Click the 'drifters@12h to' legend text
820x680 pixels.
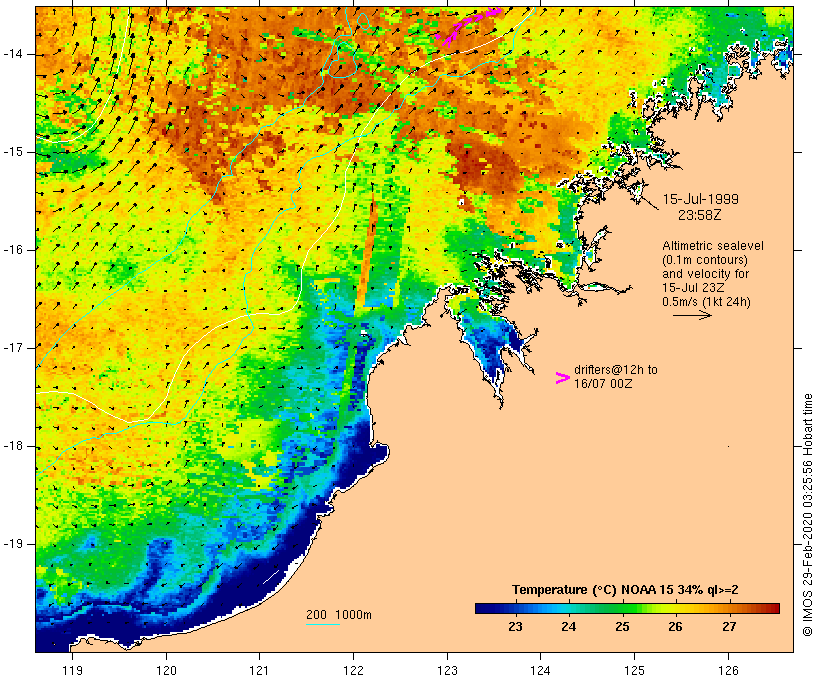616,370
